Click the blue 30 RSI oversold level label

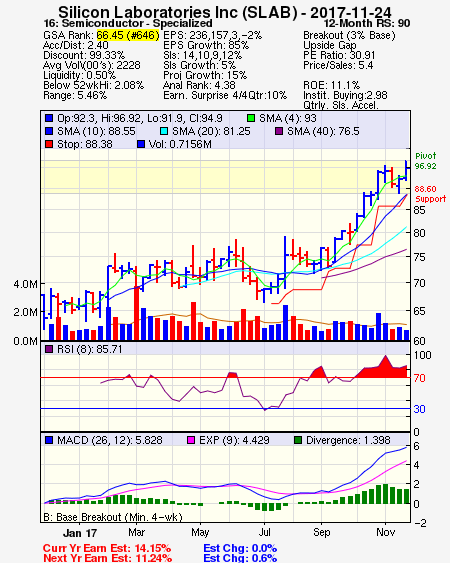[419, 409]
